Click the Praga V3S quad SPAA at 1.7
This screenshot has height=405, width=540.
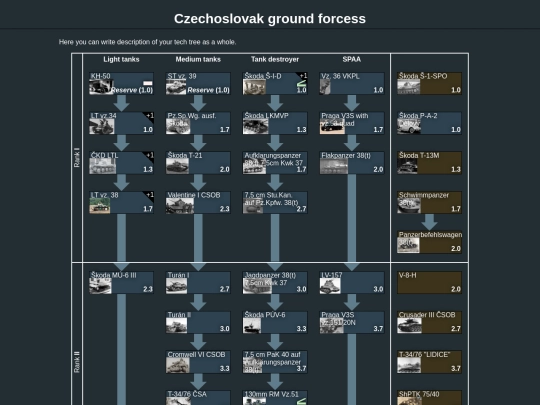tap(352, 123)
